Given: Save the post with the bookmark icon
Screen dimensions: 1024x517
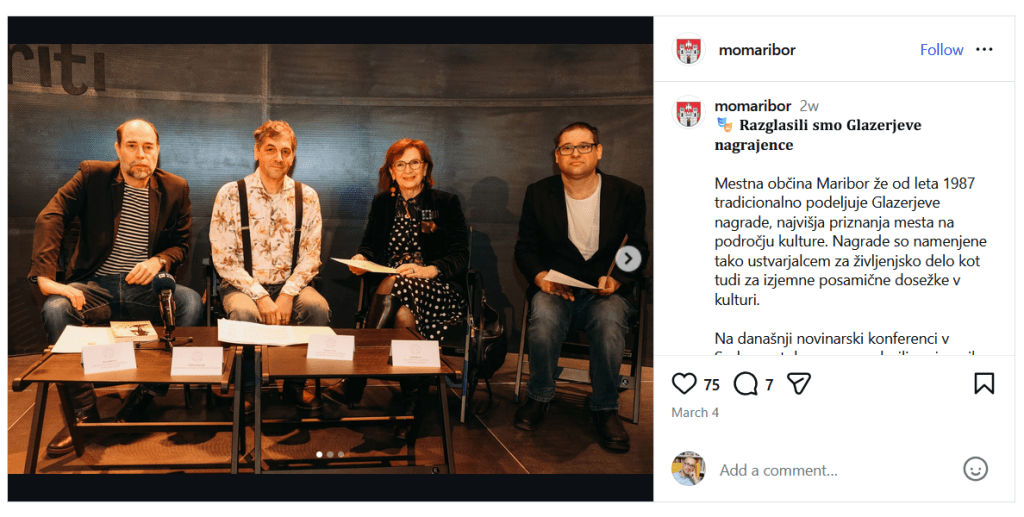Looking at the screenshot, I should tap(984, 383).
